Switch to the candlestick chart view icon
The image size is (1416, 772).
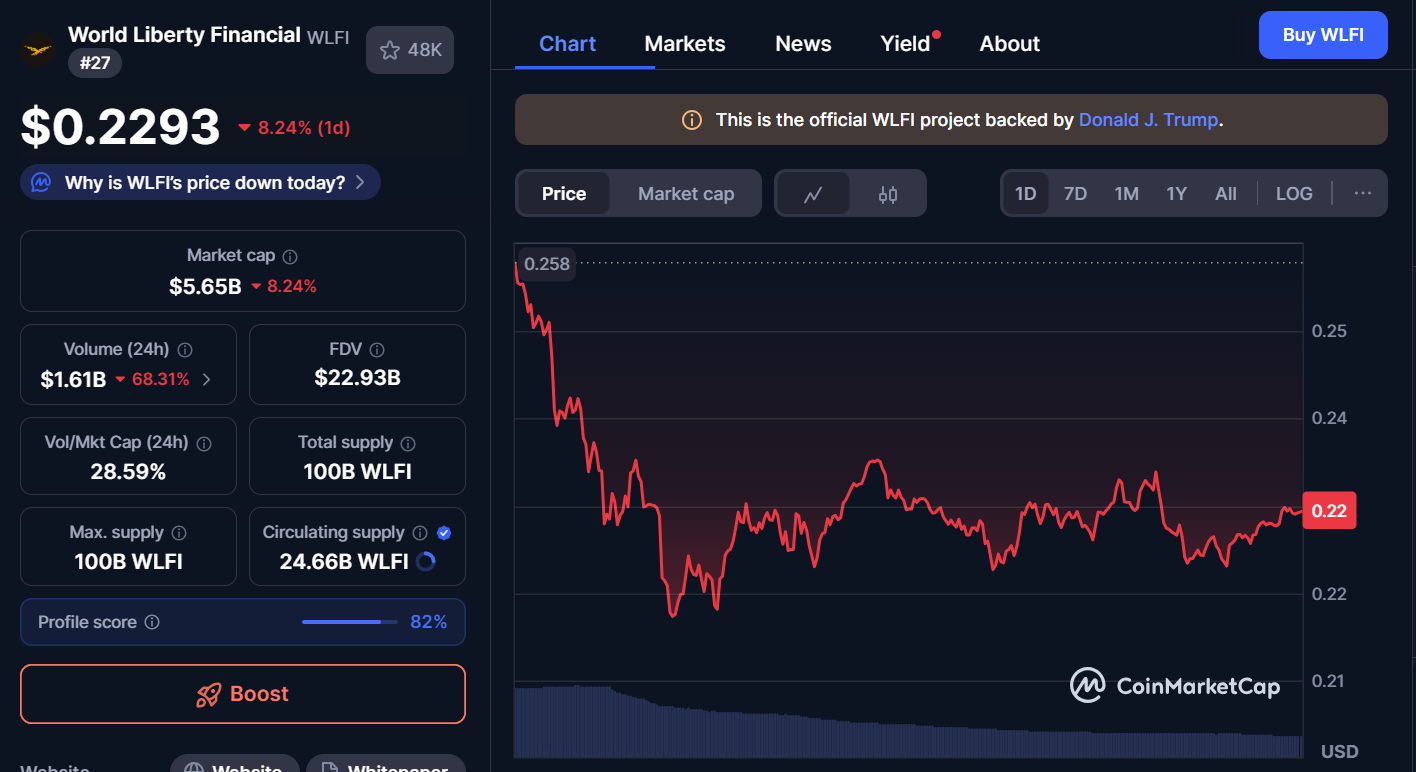pyautogui.click(x=888, y=194)
